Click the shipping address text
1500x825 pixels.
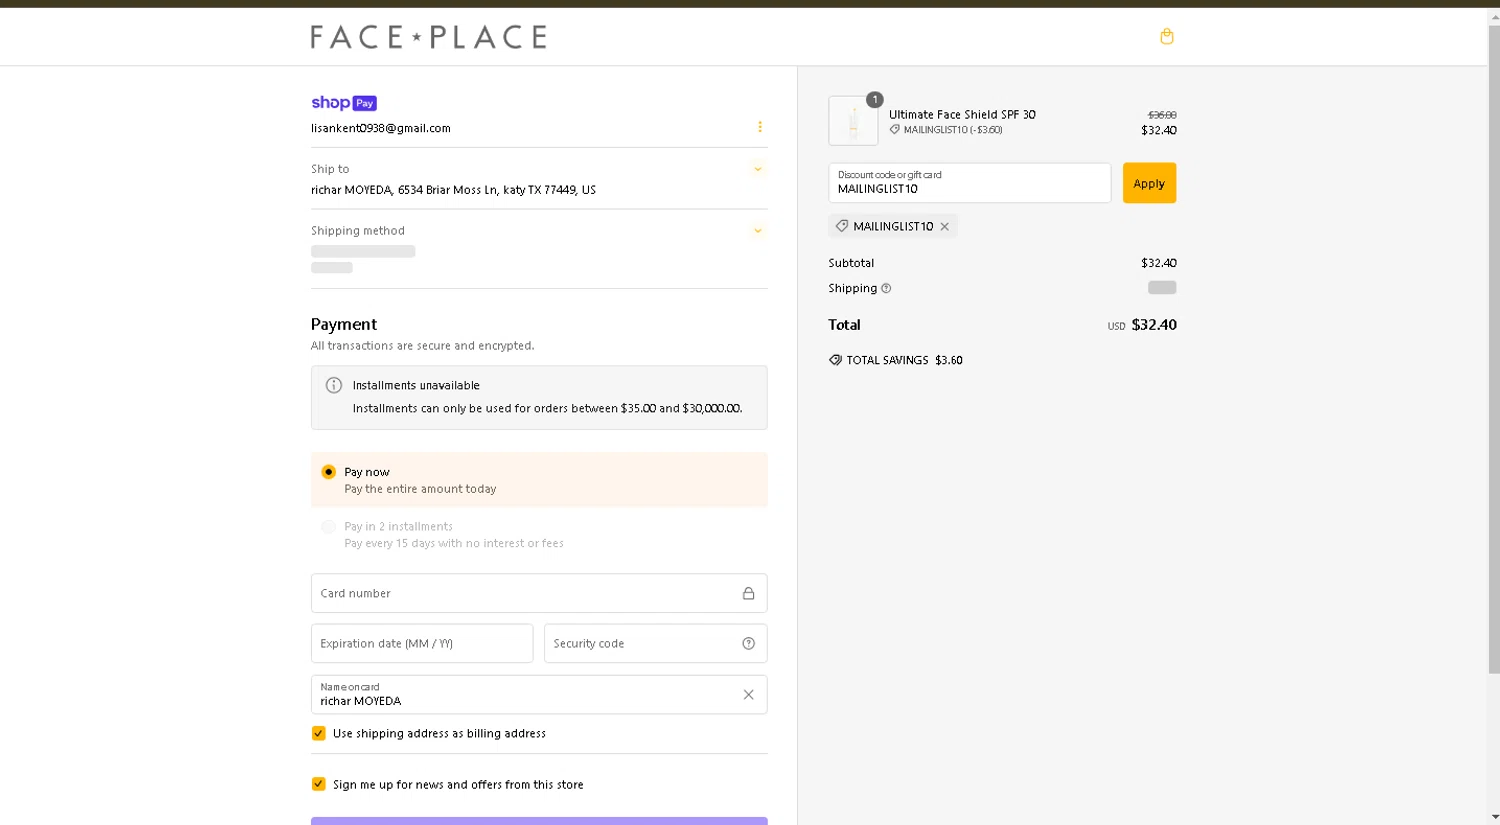coord(453,190)
